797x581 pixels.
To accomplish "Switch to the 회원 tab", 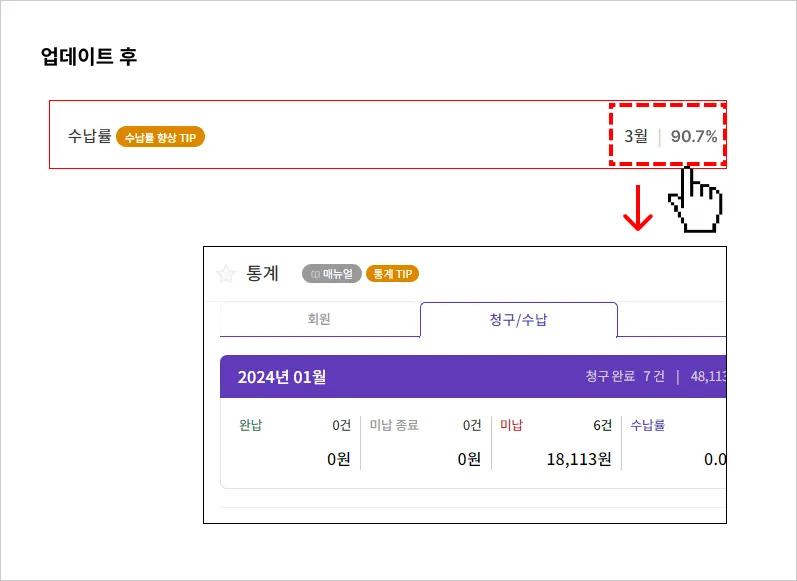I will coord(319,319).
